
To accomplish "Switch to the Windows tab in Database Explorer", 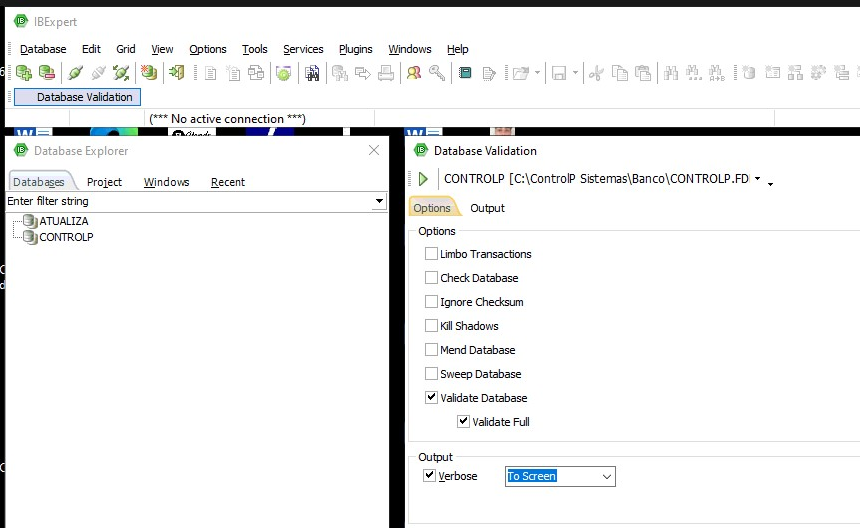I will 166,182.
